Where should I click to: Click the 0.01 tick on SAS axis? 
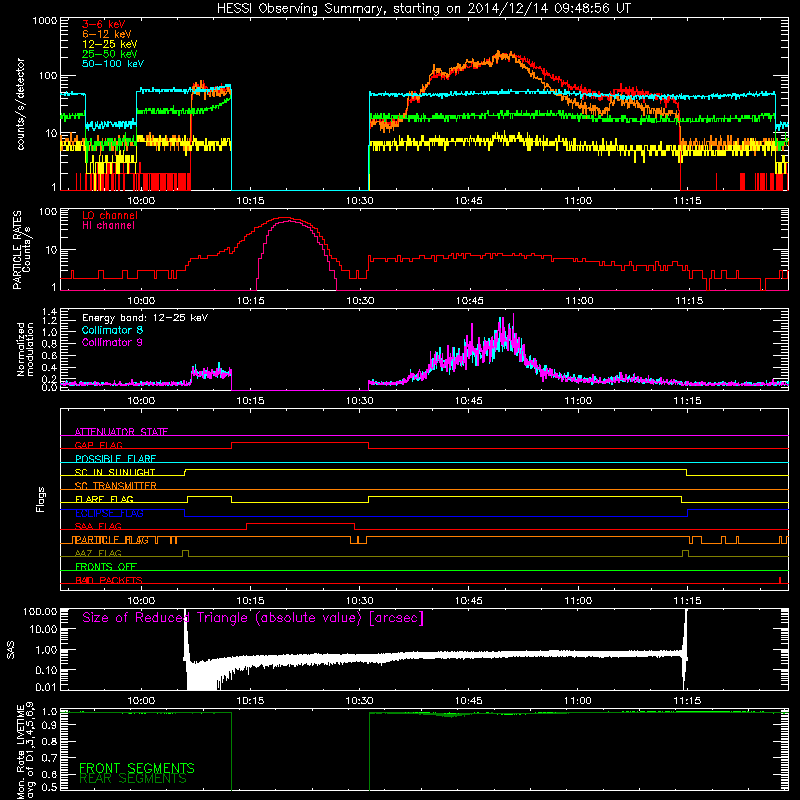(46, 687)
